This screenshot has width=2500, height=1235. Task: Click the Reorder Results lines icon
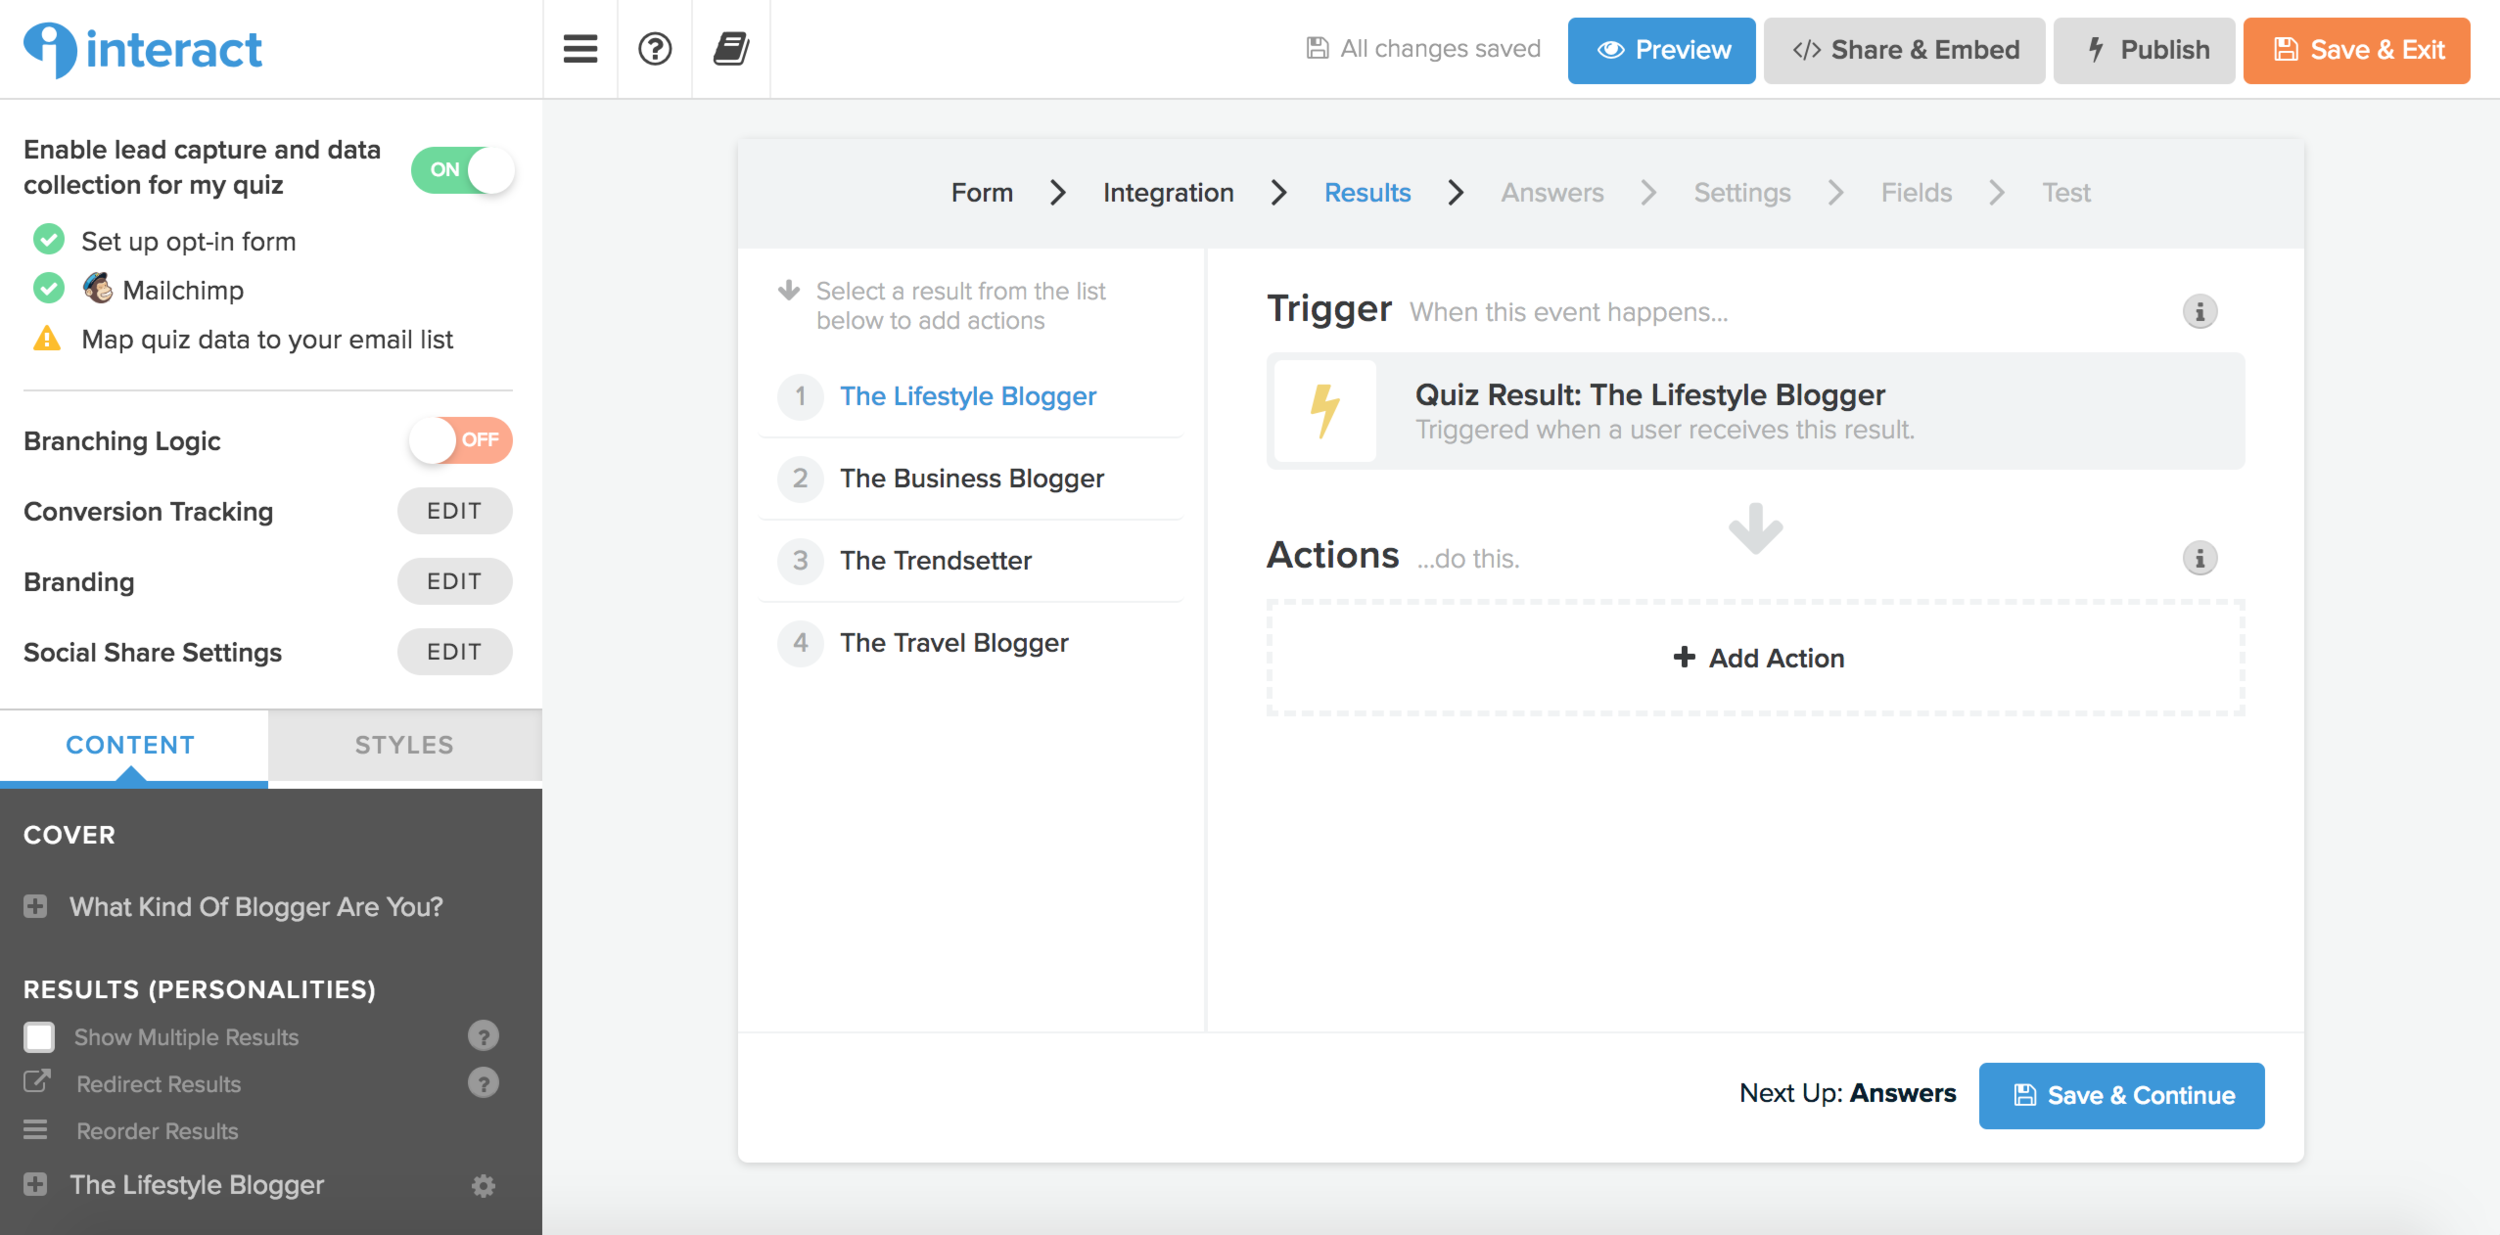(x=36, y=1130)
